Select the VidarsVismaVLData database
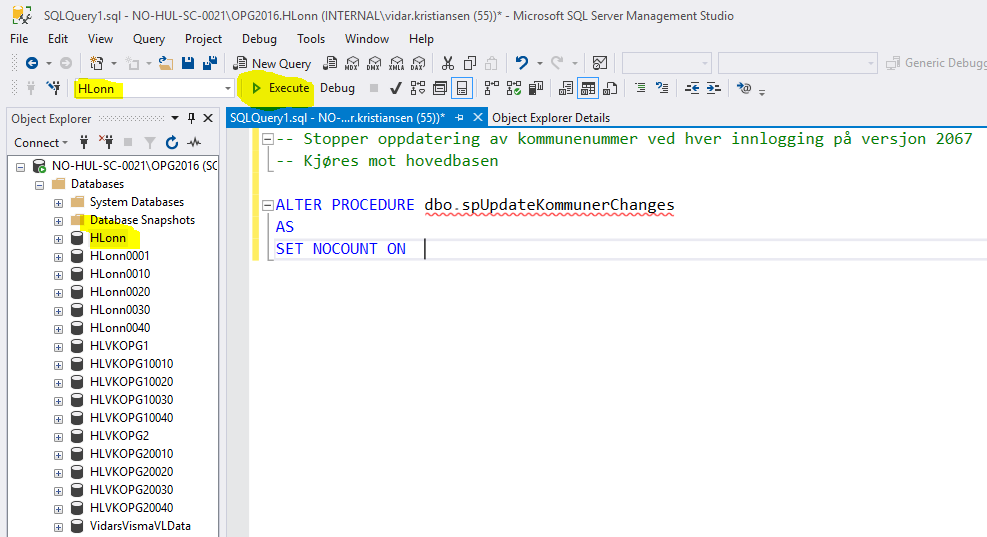 pos(140,526)
